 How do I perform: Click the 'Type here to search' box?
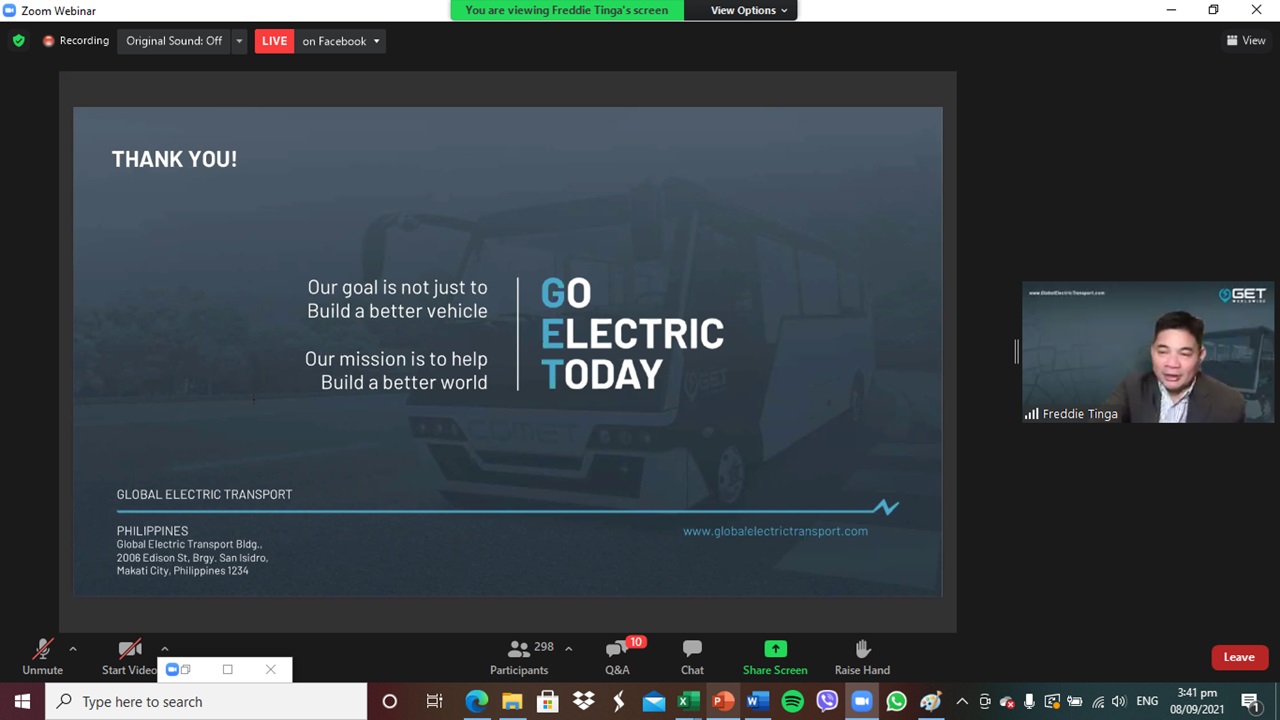point(208,701)
